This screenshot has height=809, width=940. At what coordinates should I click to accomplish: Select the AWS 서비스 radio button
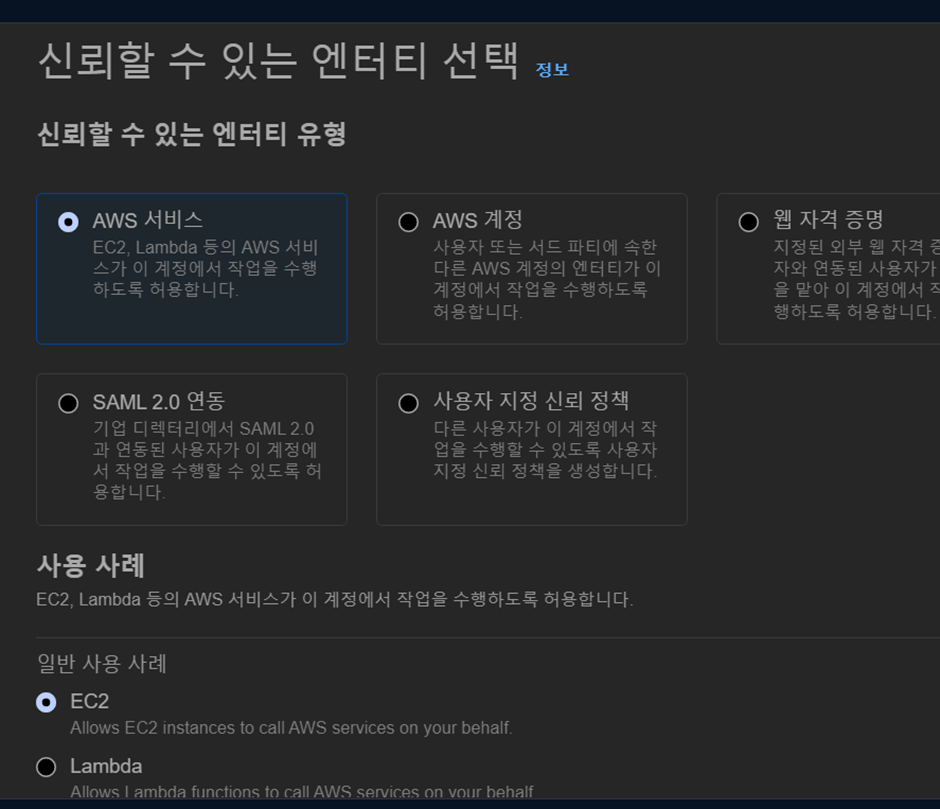coord(68,222)
